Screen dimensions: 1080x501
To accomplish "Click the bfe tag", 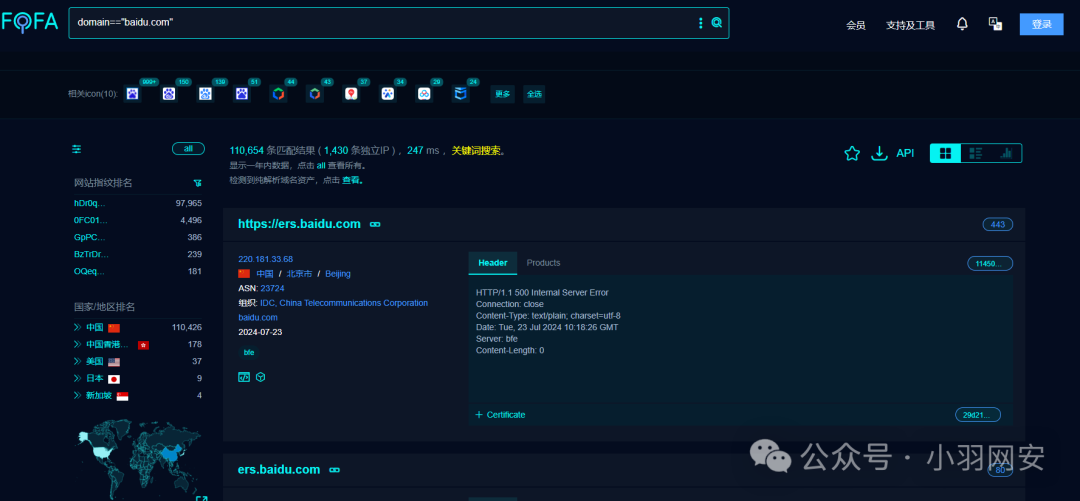I will click(x=249, y=352).
